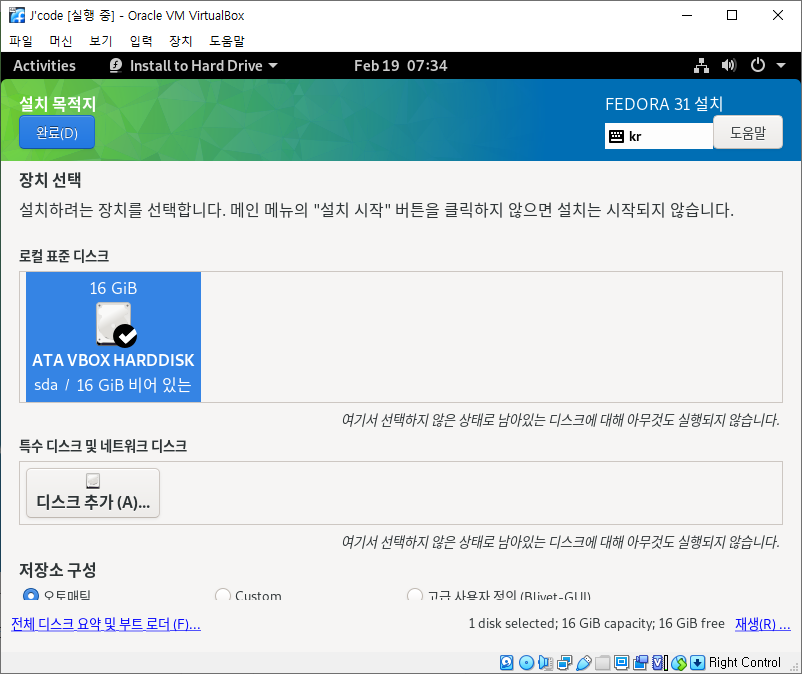Click the GNOME network status icon

pos(701,65)
